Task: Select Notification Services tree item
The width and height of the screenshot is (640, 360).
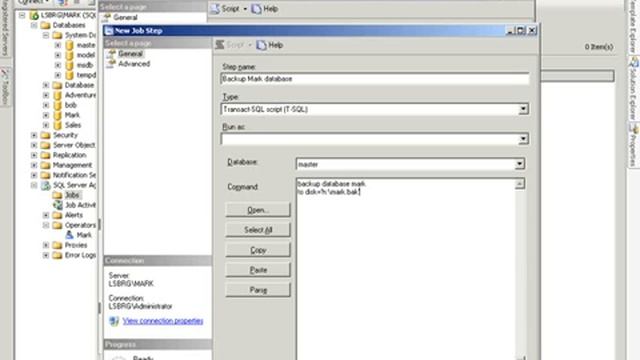Action: [x=74, y=175]
